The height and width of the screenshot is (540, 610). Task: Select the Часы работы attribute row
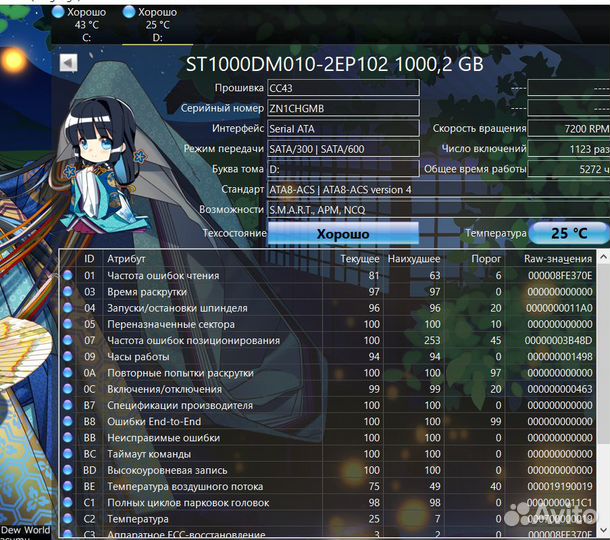click(x=328, y=356)
